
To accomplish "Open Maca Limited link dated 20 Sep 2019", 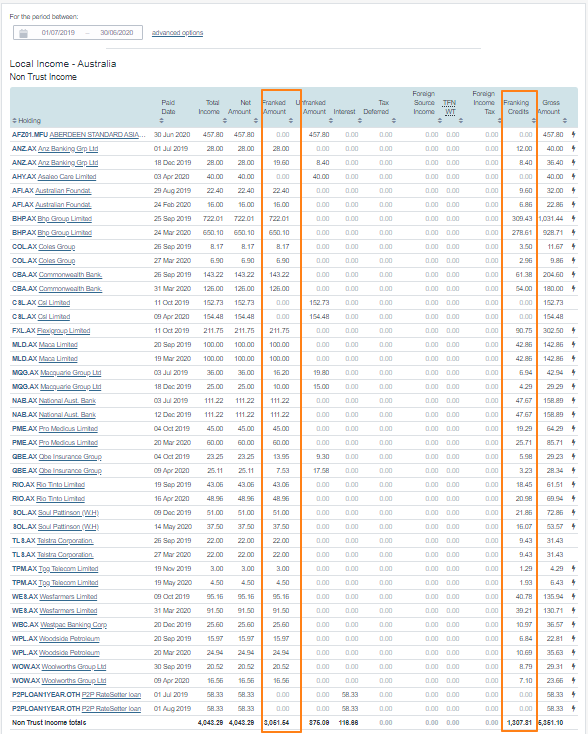I will (58, 345).
